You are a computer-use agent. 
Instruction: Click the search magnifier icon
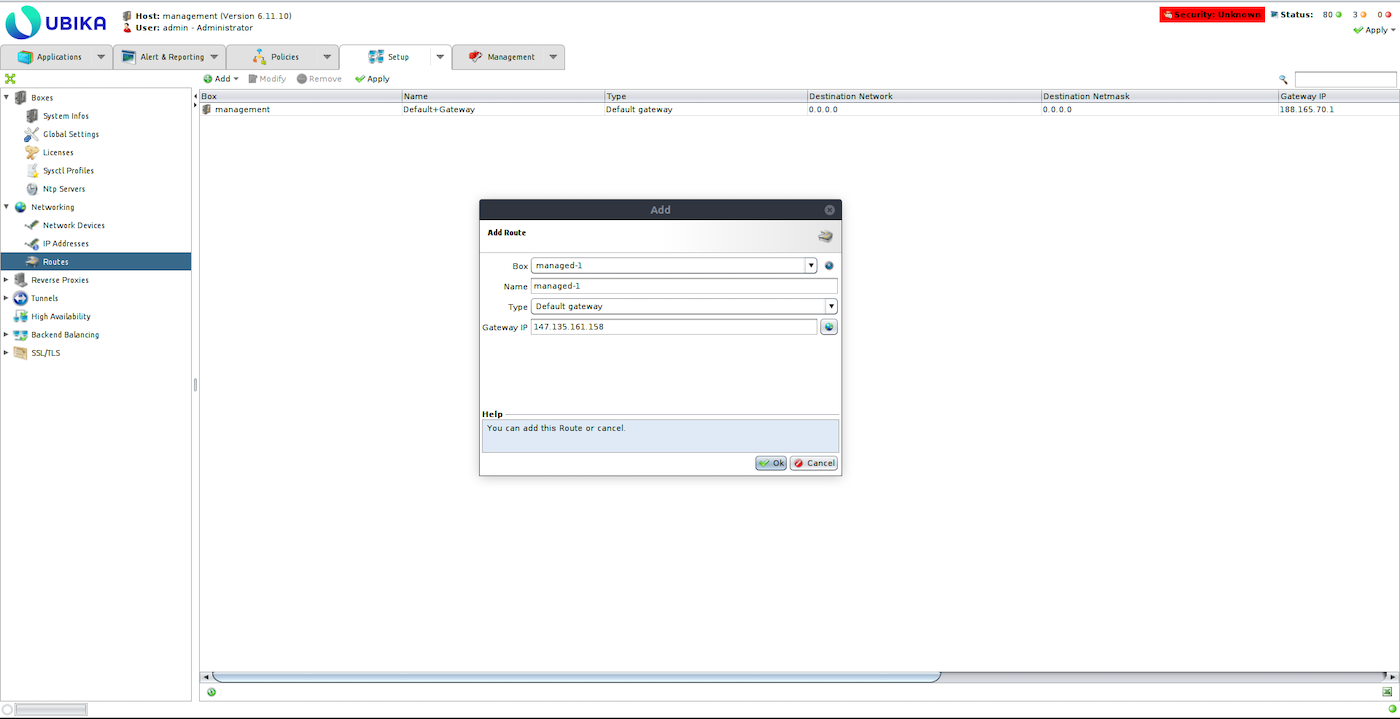click(1283, 79)
